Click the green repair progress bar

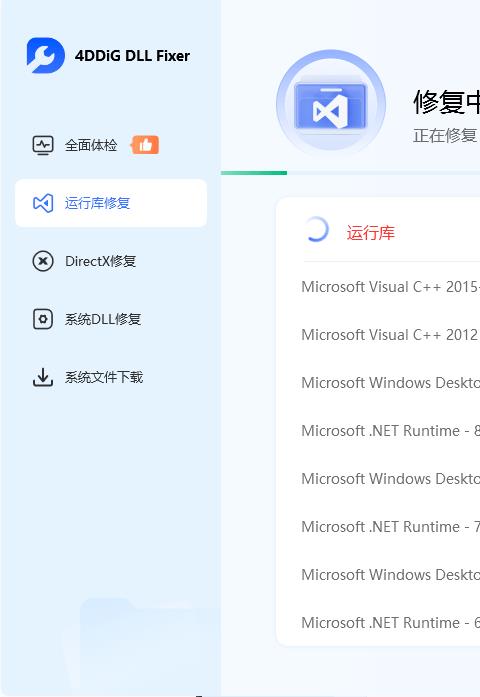pos(254,172)
